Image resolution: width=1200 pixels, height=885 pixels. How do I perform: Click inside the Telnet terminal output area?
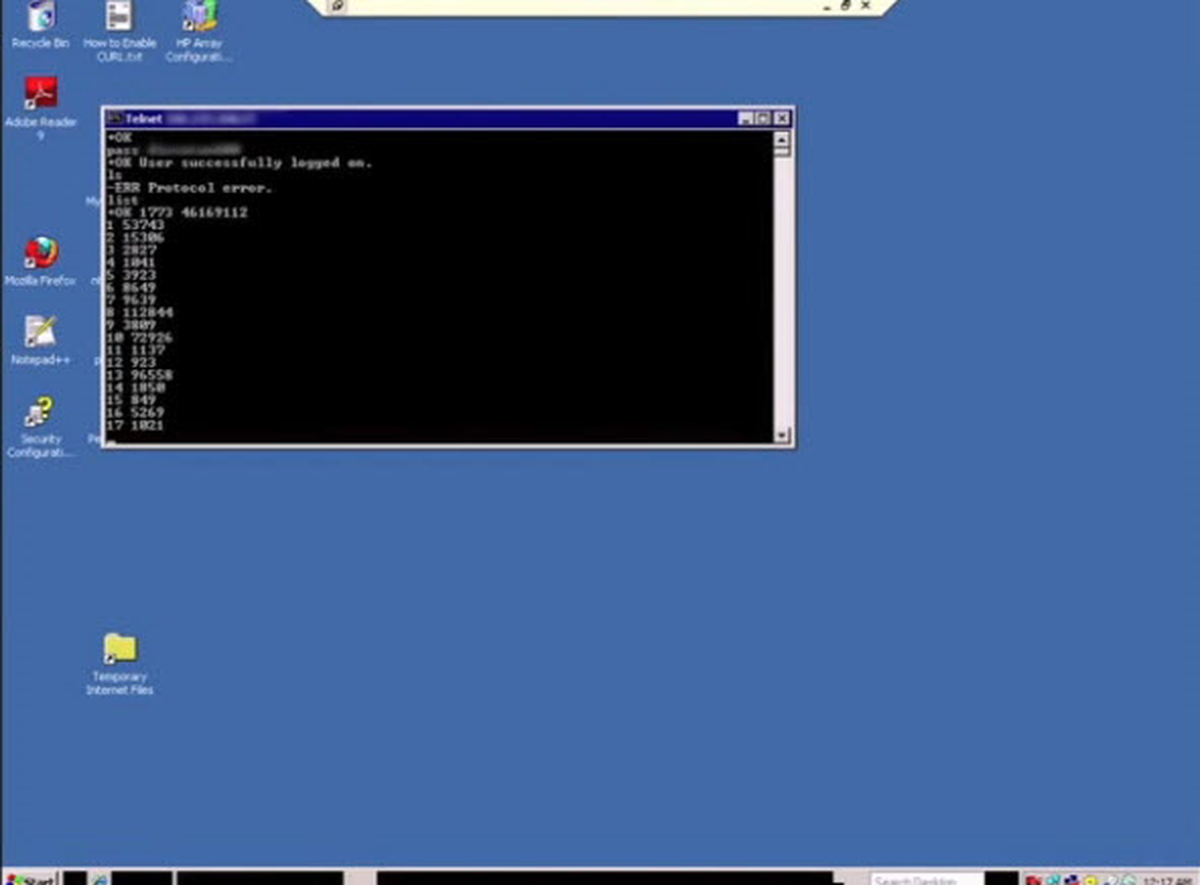[x=439, y=286]
